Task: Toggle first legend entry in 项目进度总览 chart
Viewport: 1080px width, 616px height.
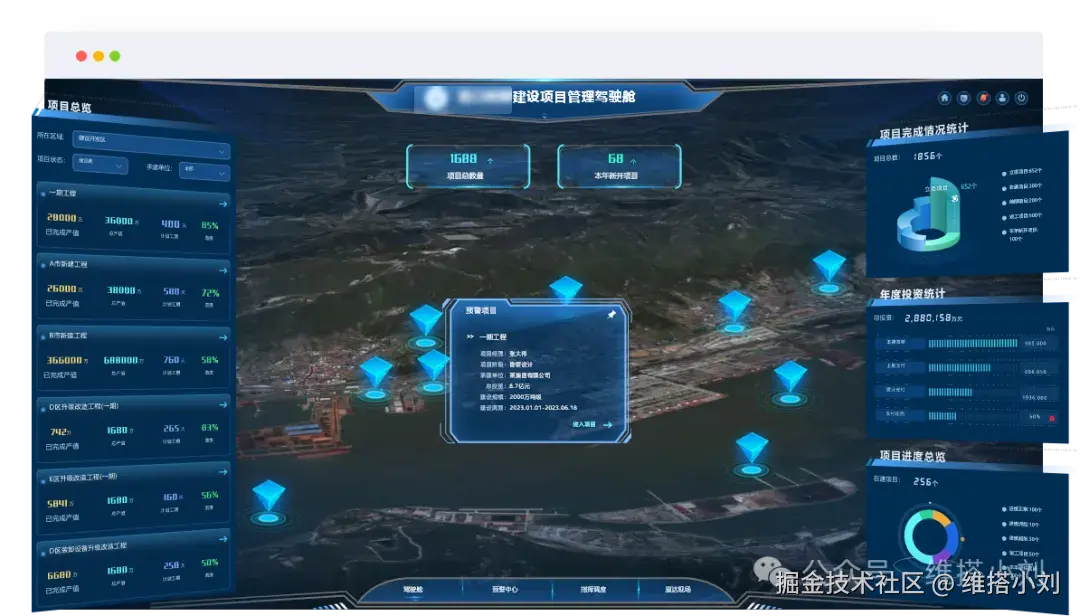Action: point(1022,510)
